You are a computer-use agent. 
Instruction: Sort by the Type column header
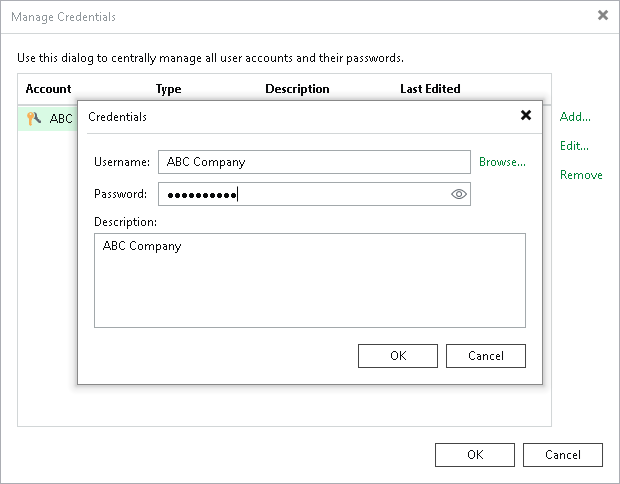point(168,89)
